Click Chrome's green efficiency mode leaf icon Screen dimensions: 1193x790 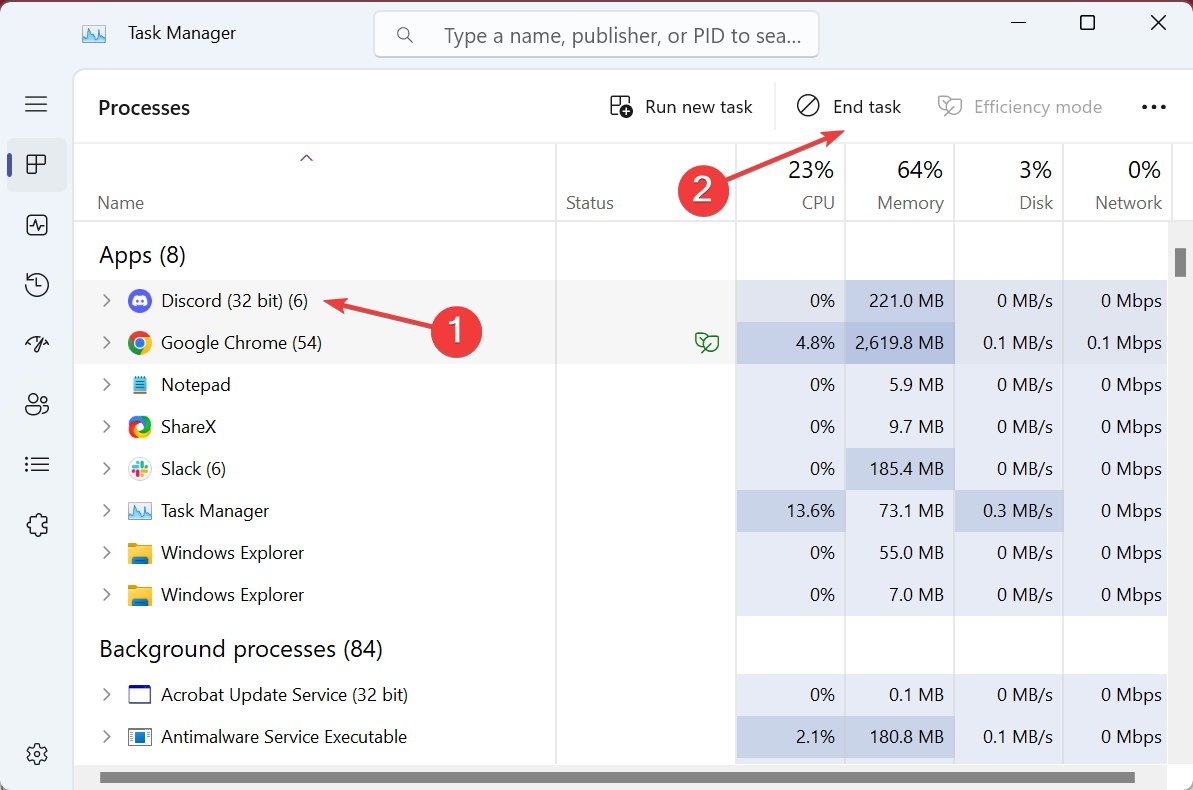tap(707, 342)
